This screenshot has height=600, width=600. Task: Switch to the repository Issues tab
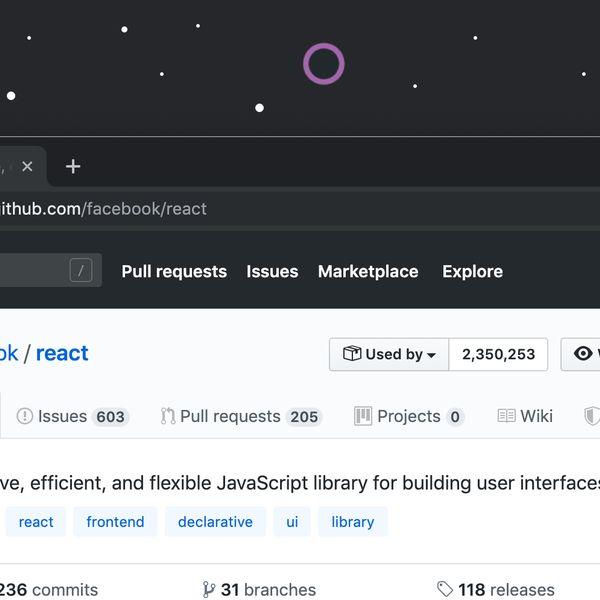pos(73,416)
